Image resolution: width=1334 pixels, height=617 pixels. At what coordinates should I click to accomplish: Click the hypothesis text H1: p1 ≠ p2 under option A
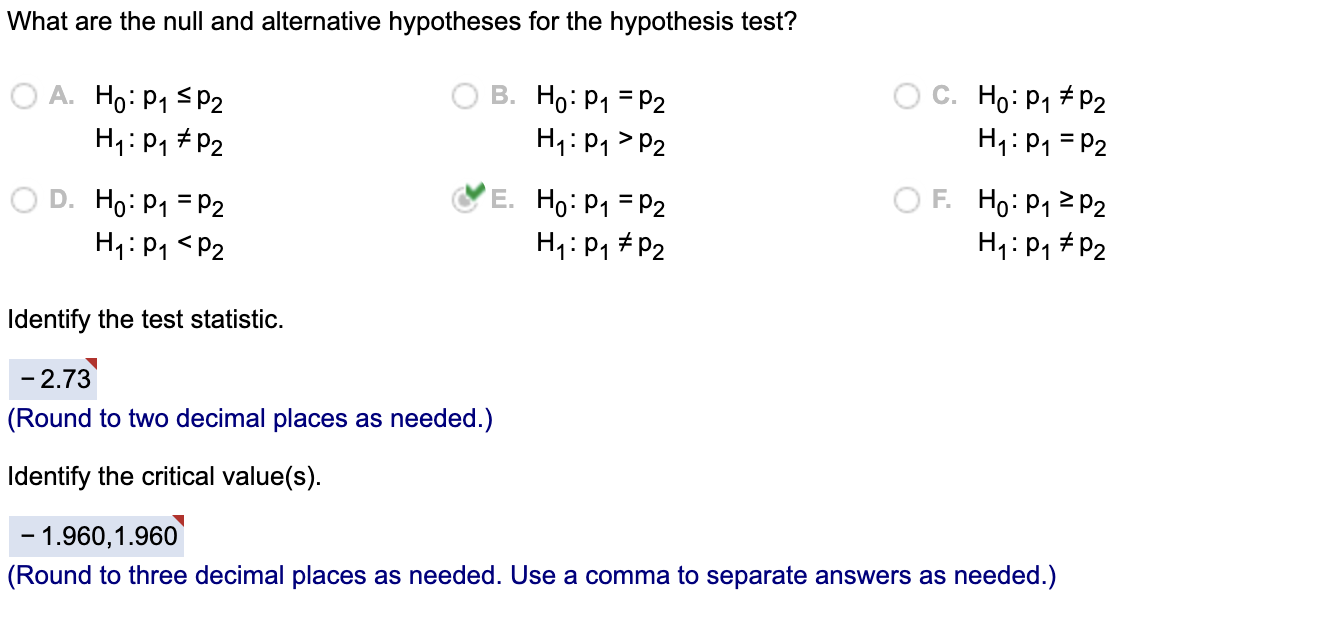[158, 141]
